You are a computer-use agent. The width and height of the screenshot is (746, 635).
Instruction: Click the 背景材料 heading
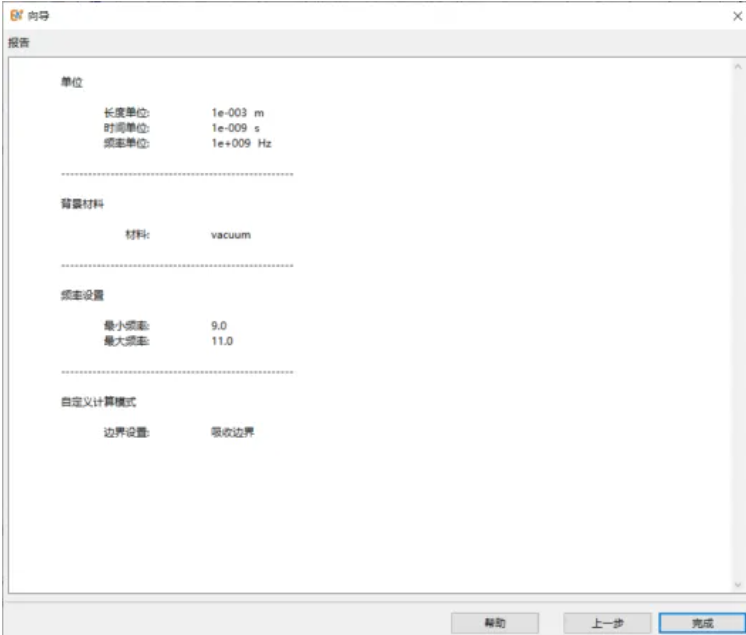tap(82, 204)
